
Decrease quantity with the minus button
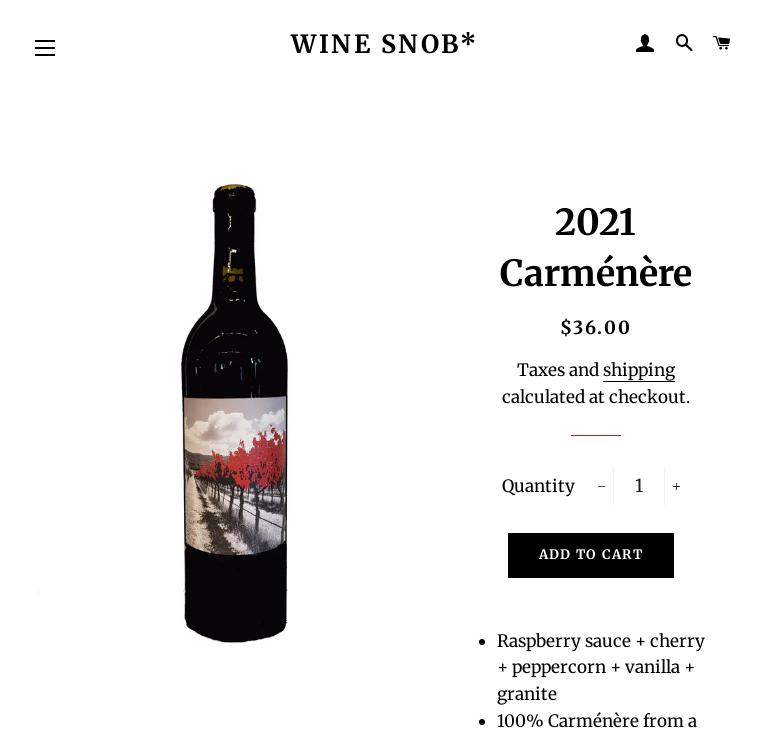(601, 486)
